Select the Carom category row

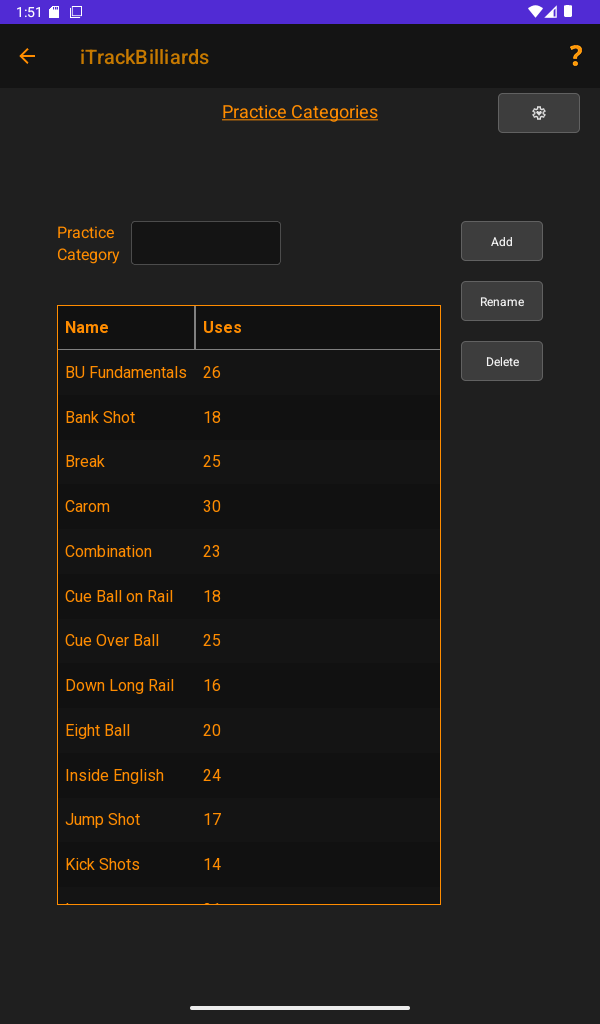tap(87, 506)
